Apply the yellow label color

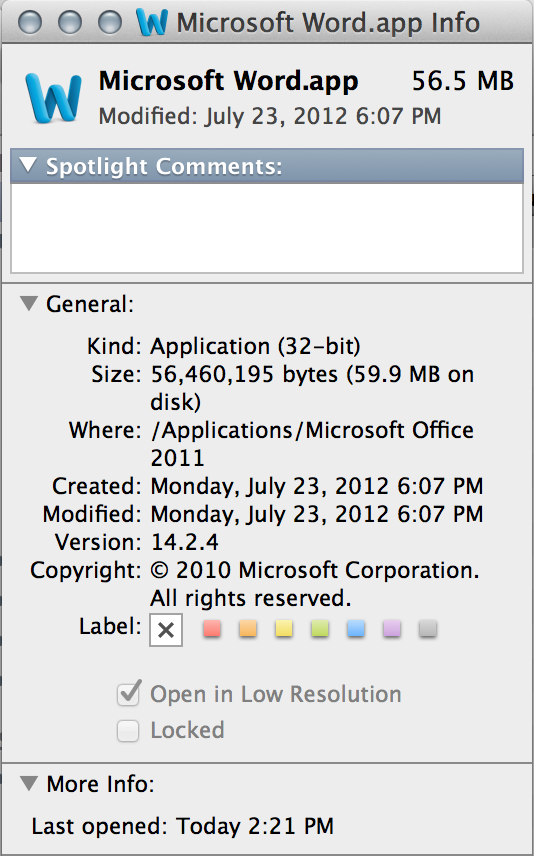tap(284, 629)
